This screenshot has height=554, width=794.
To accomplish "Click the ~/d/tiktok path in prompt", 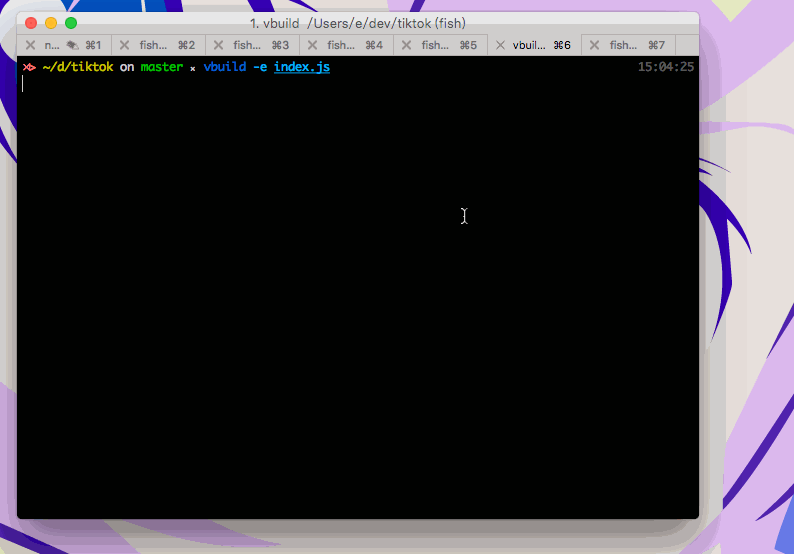I will [x=78, y=67].
